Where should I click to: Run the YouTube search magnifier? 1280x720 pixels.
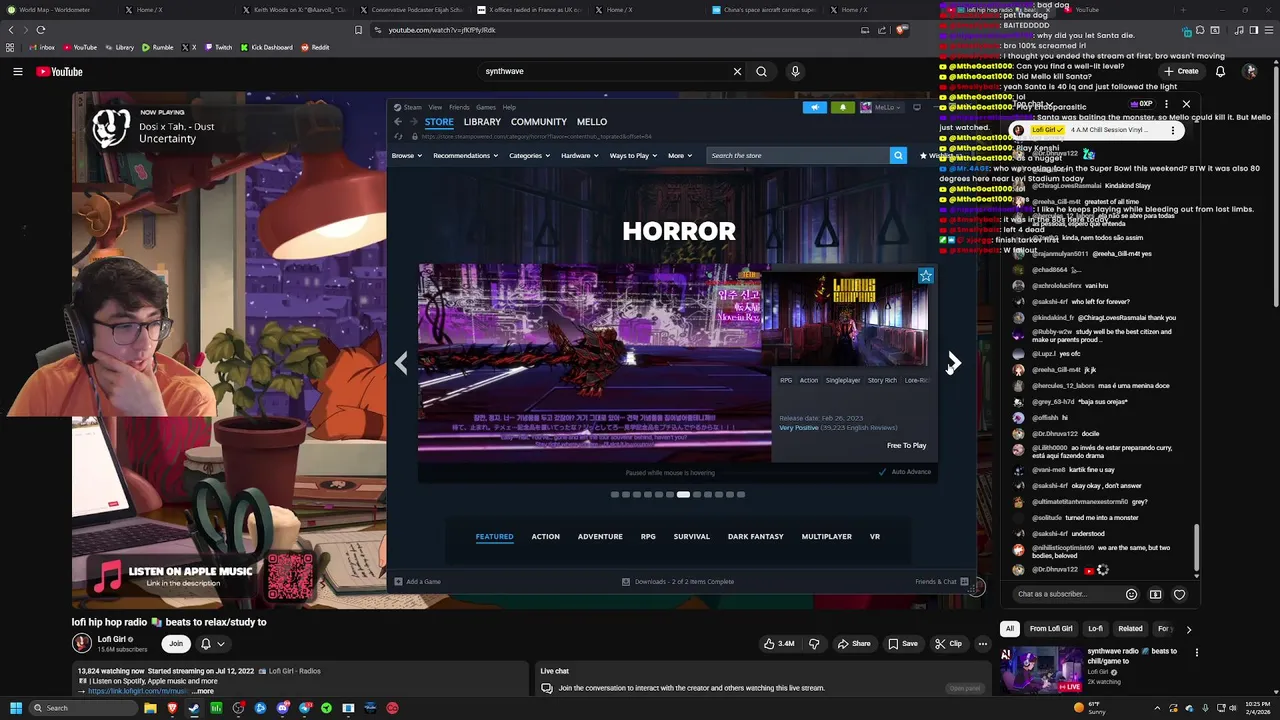(x=761, y=71)
